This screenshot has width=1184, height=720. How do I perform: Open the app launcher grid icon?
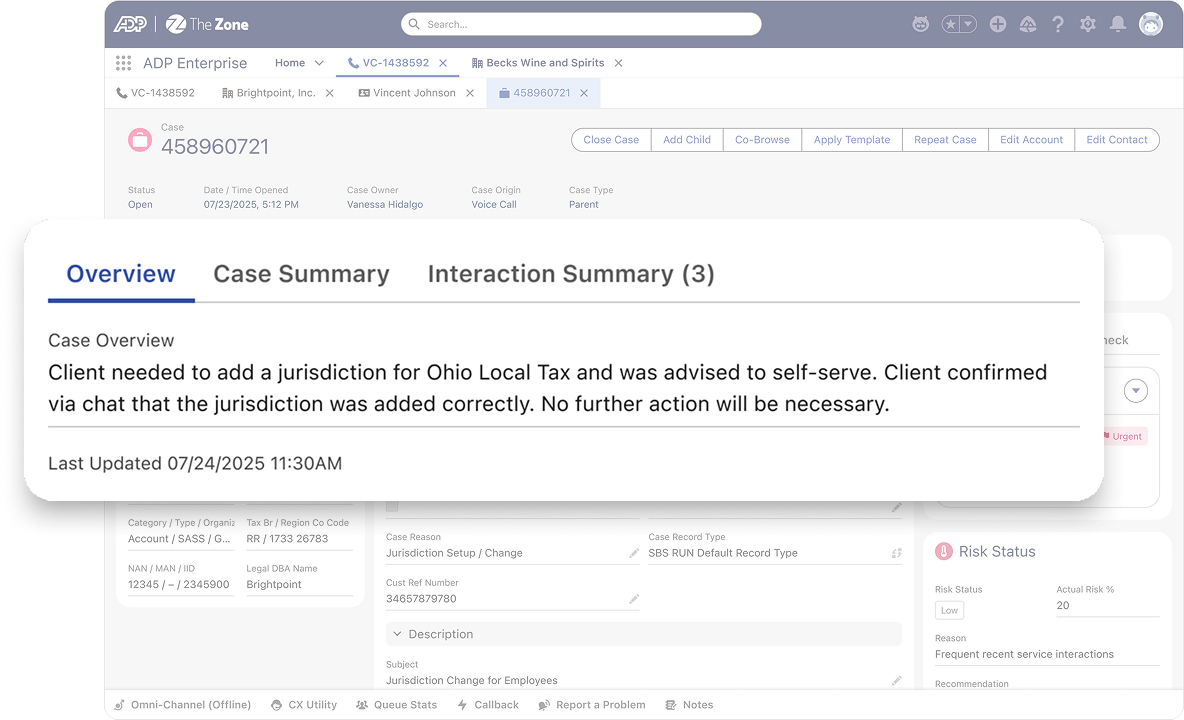tap(123, 63)
